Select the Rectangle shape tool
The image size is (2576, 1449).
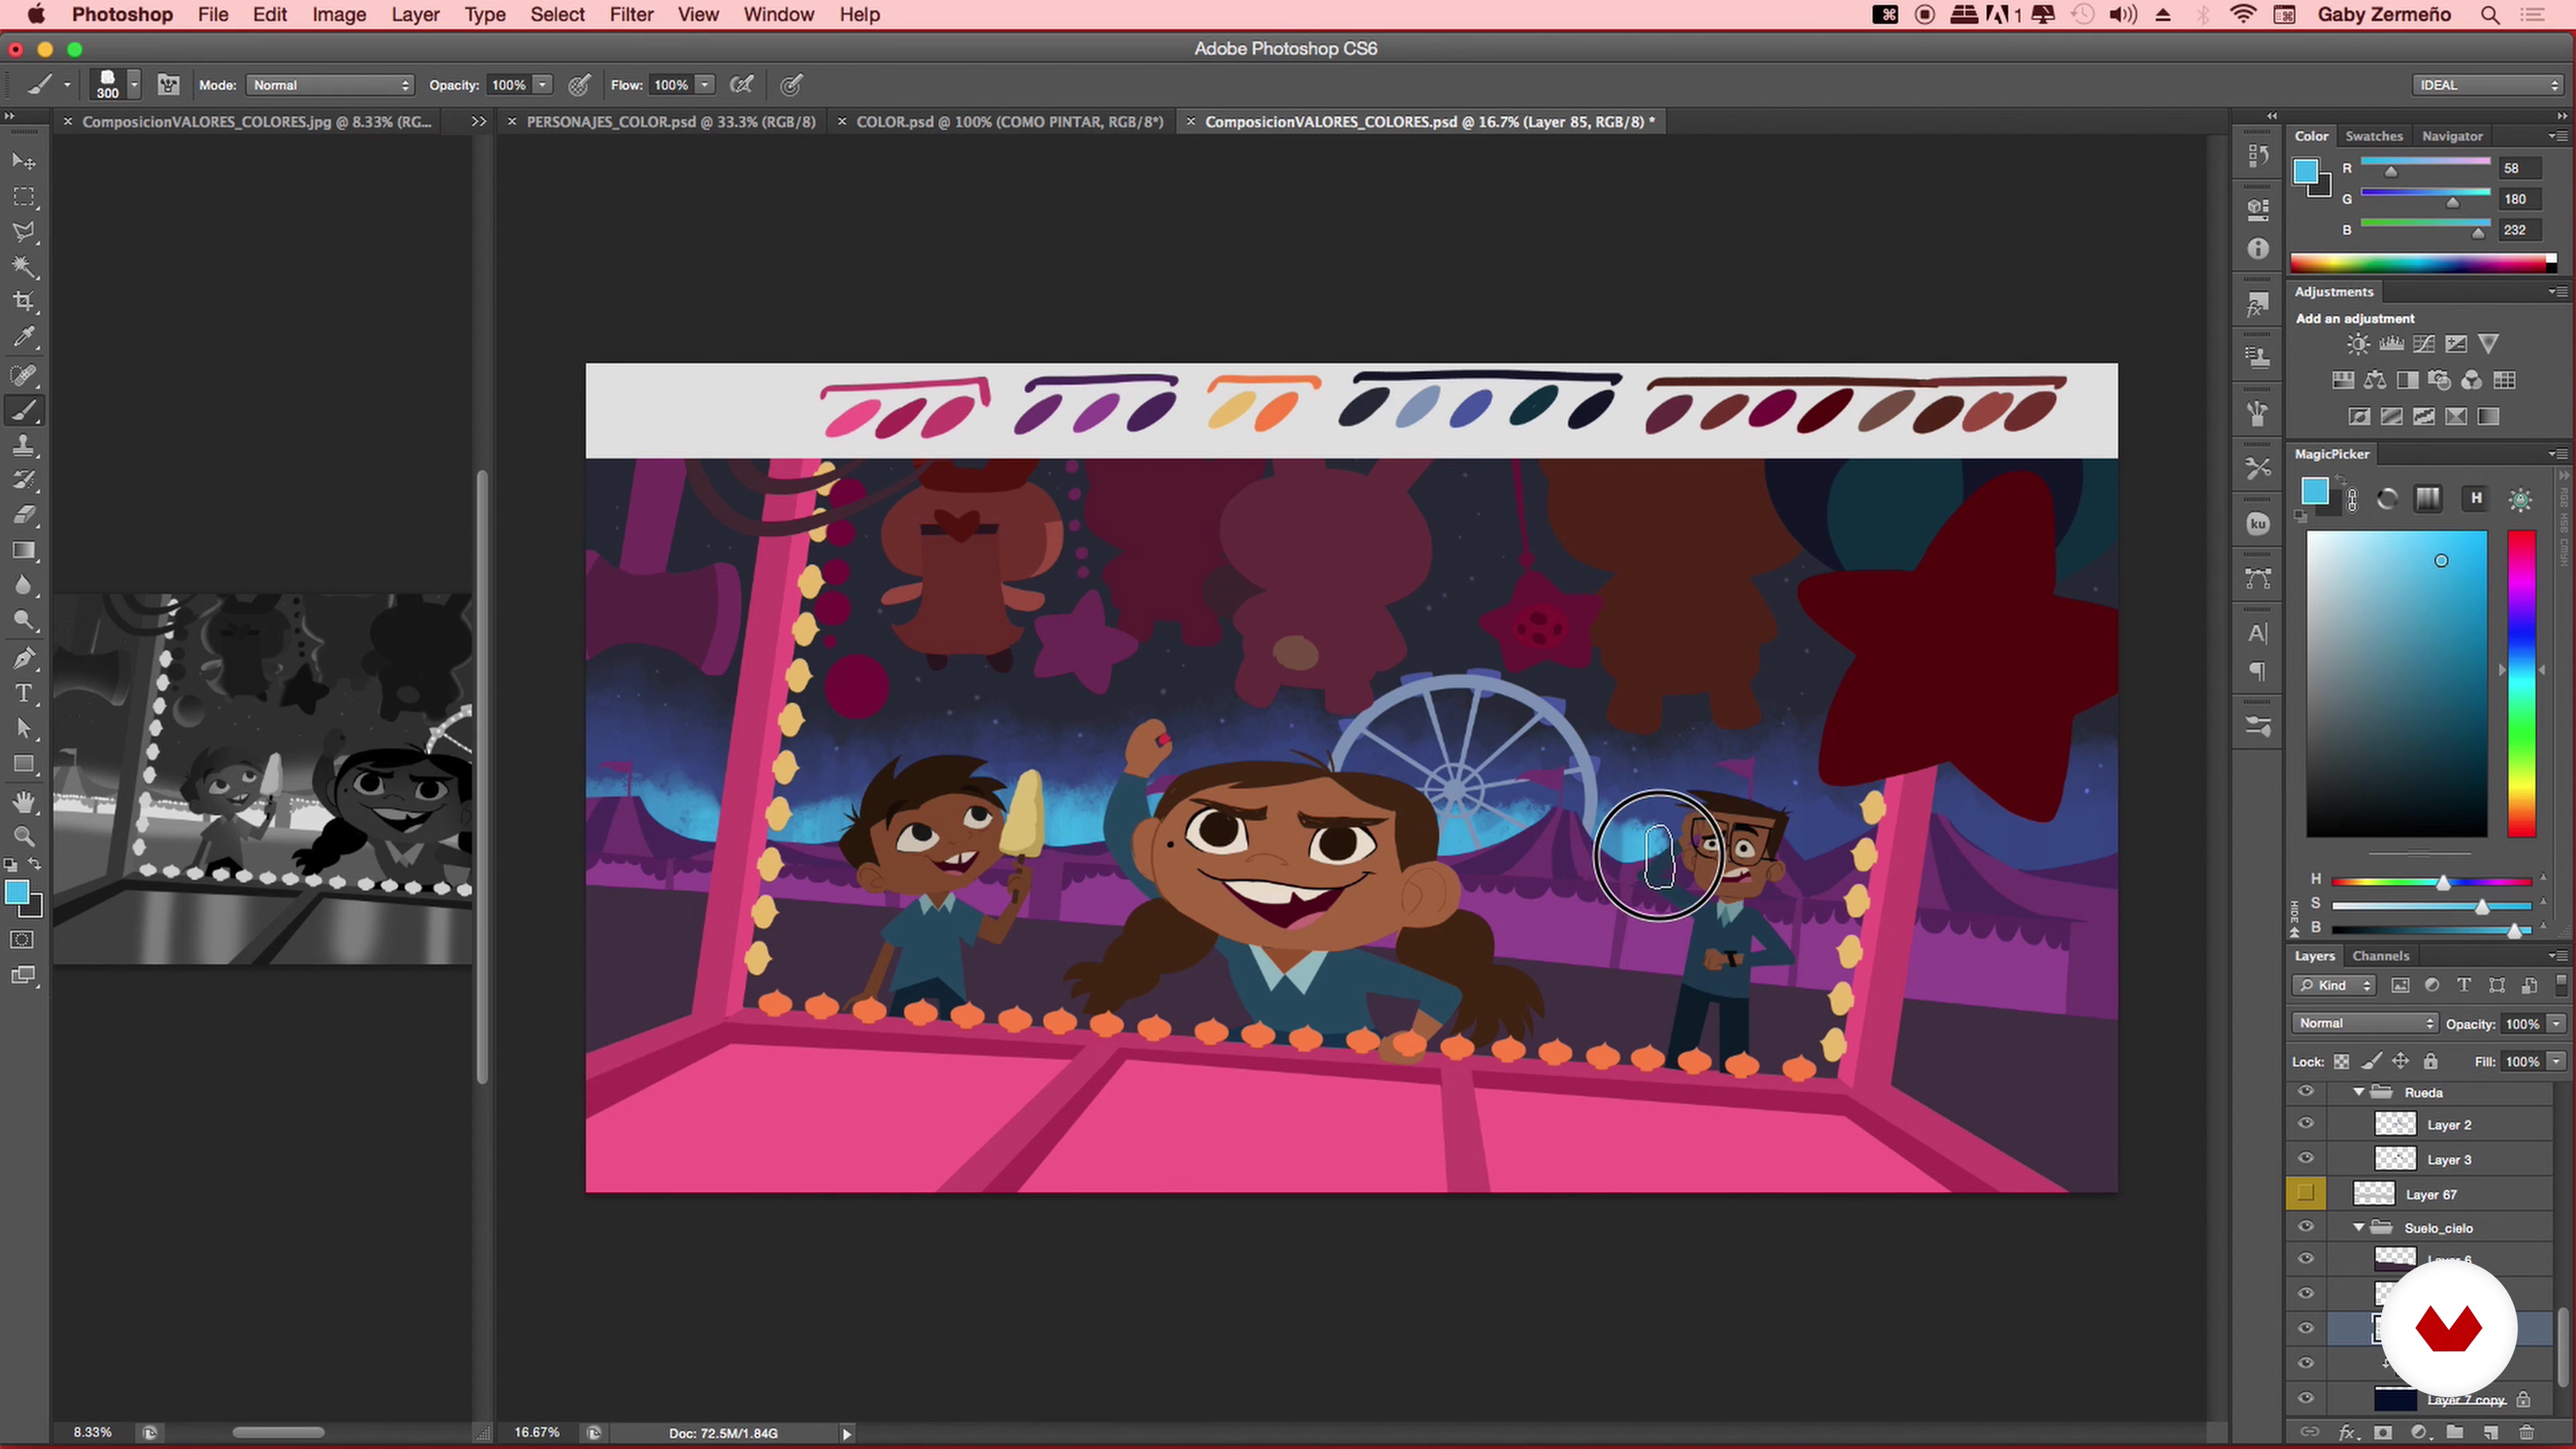pos(24,764)
